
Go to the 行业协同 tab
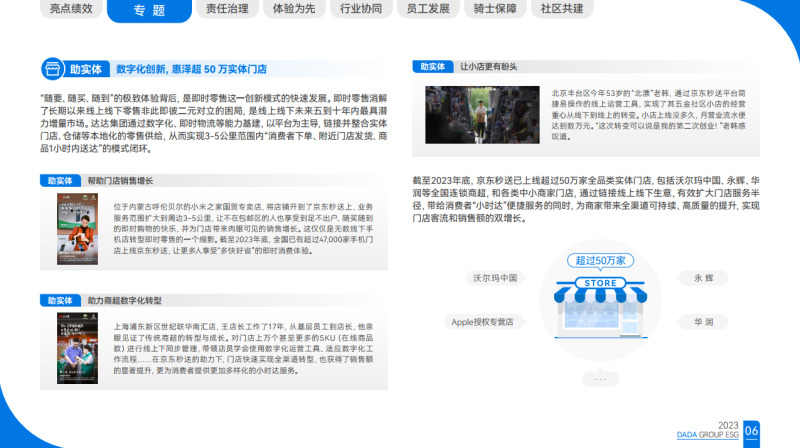(x=361, y=9)
